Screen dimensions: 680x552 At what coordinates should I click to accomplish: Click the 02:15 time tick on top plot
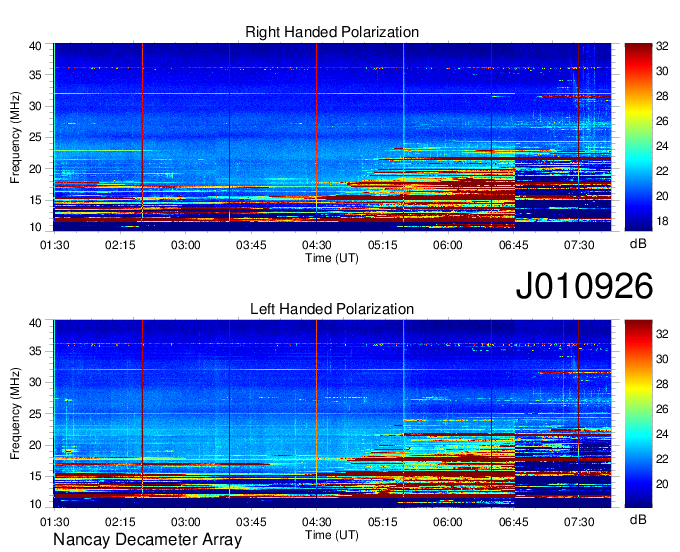(x=120, y=245)
